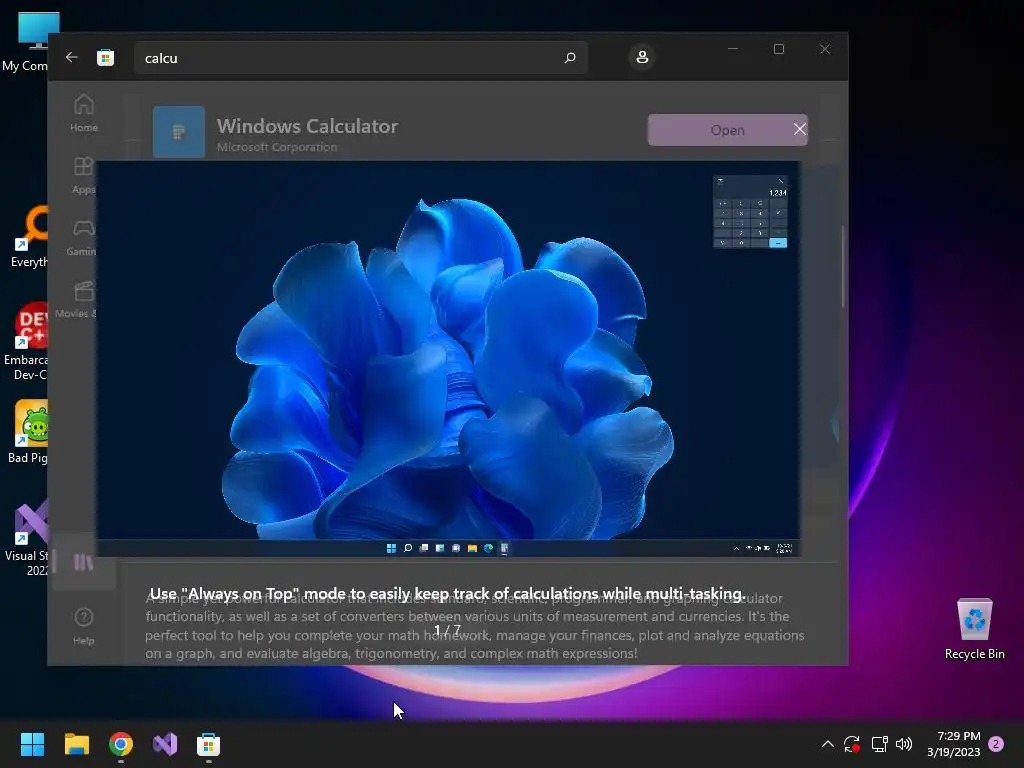Select Everything desktop shortcut
This screenshot has height=768, width=1024.
(29, 236)
